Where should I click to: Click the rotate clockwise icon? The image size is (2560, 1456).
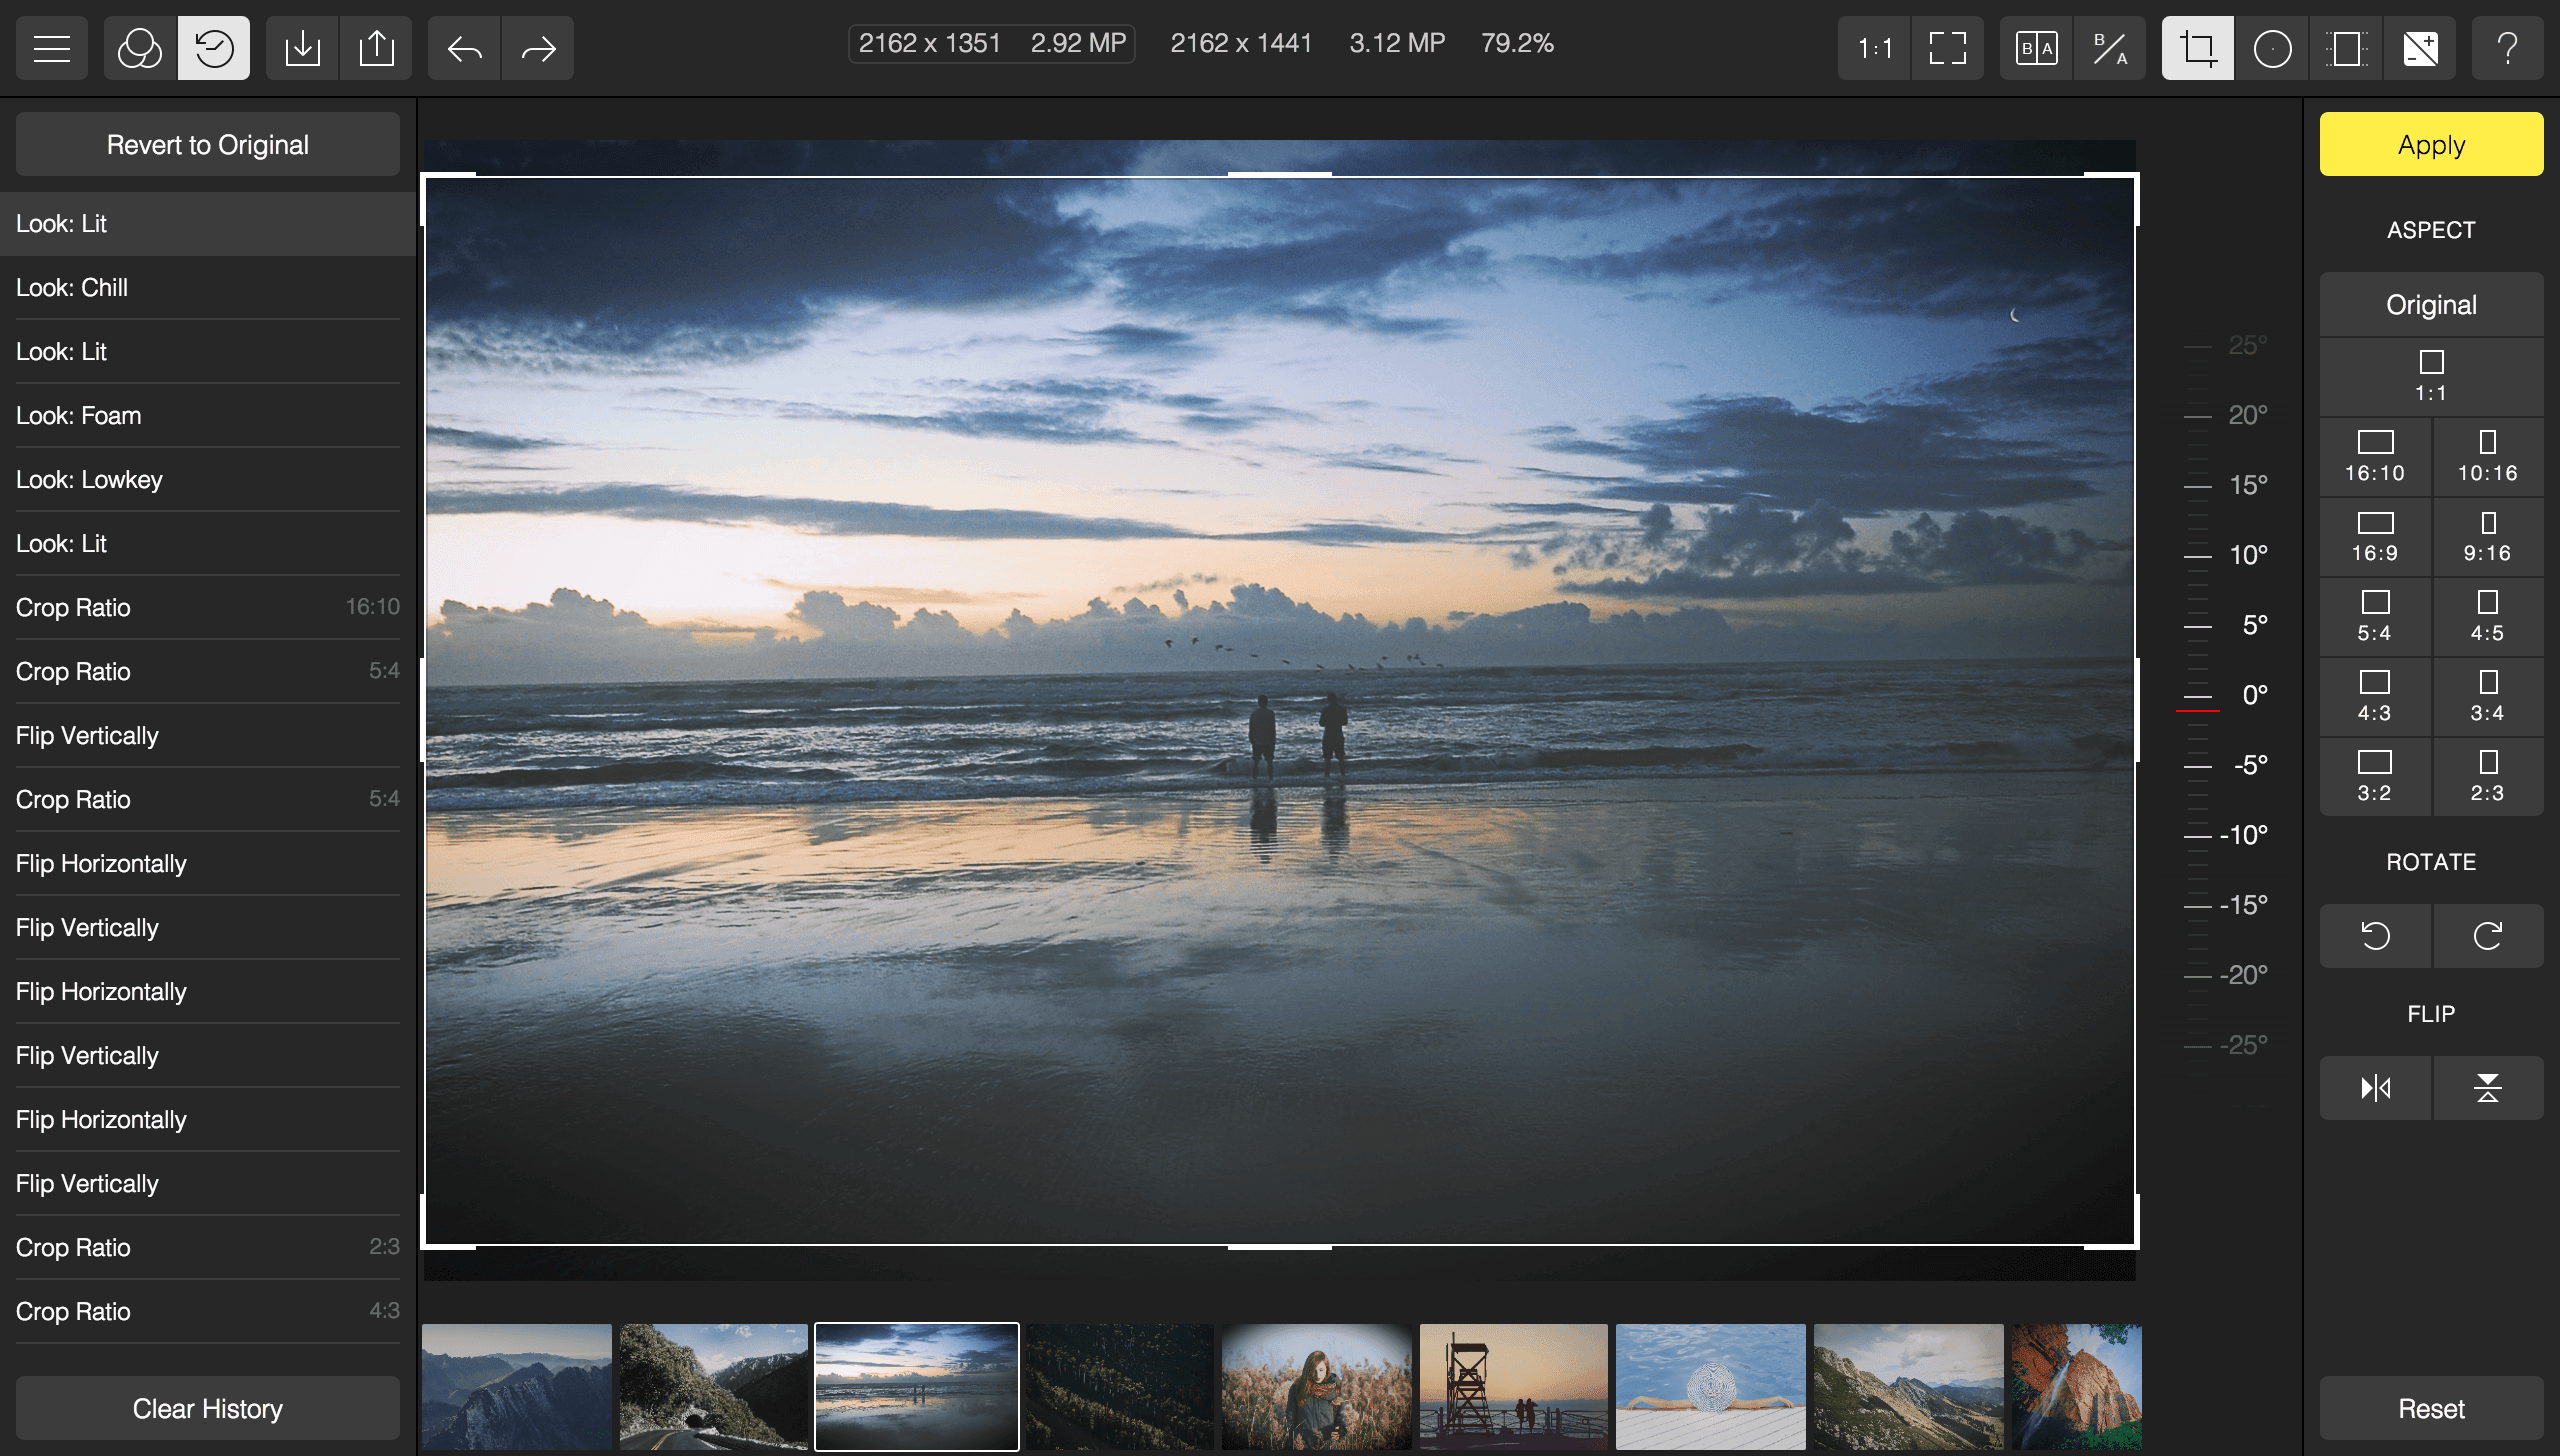2486,935
